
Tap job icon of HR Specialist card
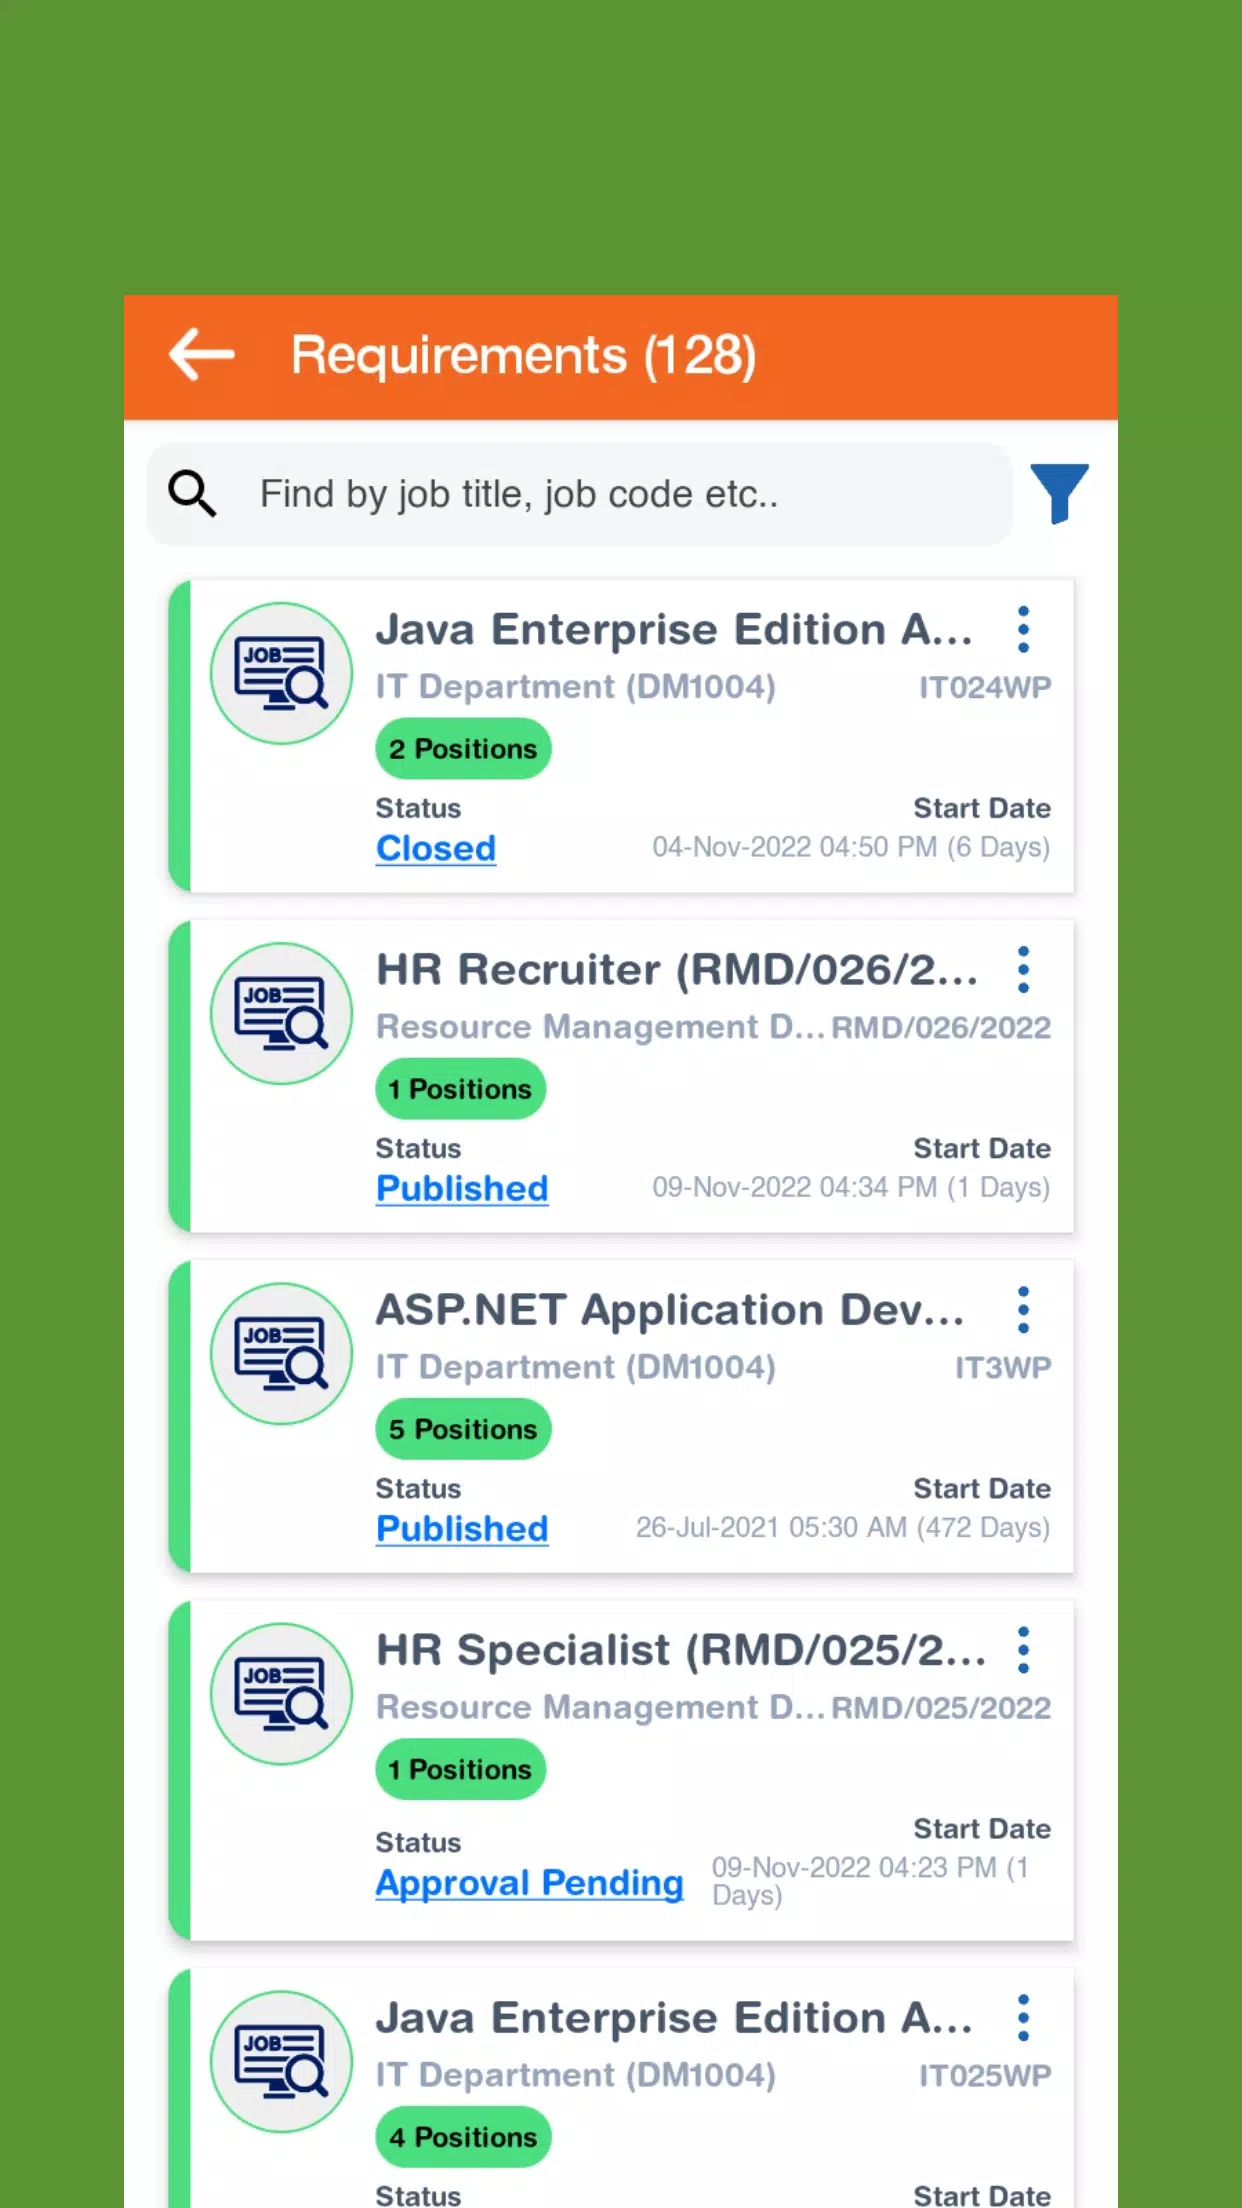pos(281,1693)
